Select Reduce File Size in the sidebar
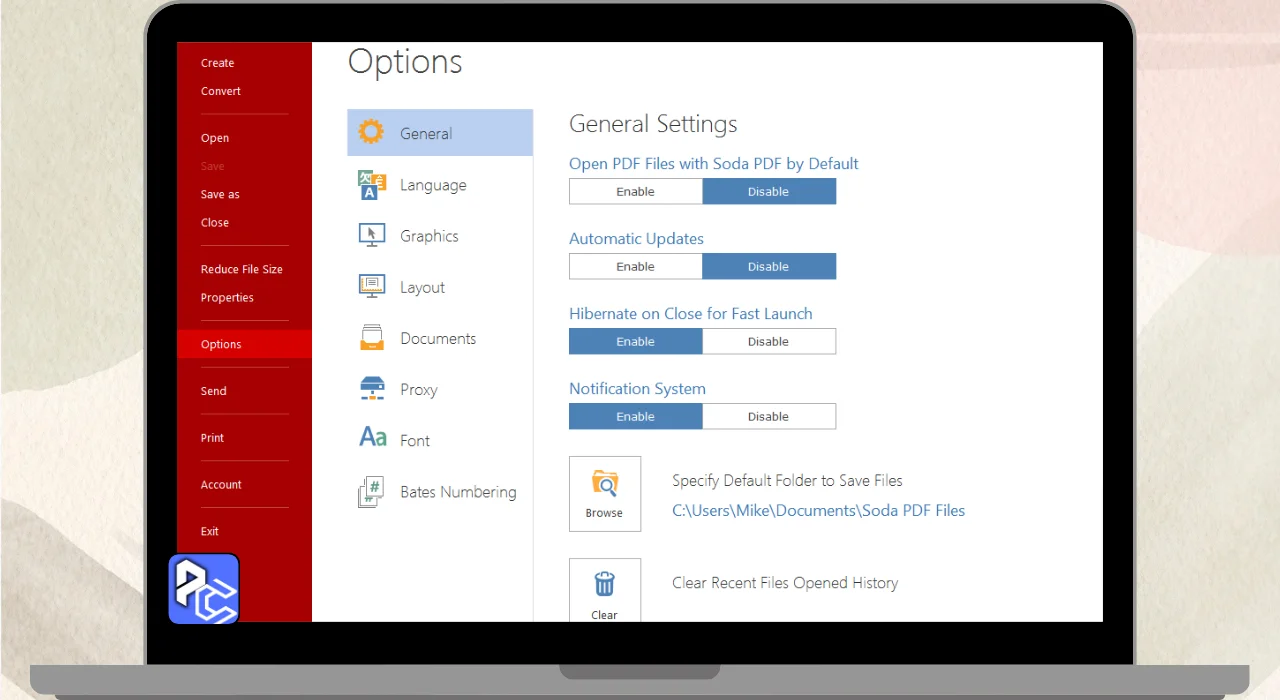This screenshot has height=700, width=1280. (241, 269)
